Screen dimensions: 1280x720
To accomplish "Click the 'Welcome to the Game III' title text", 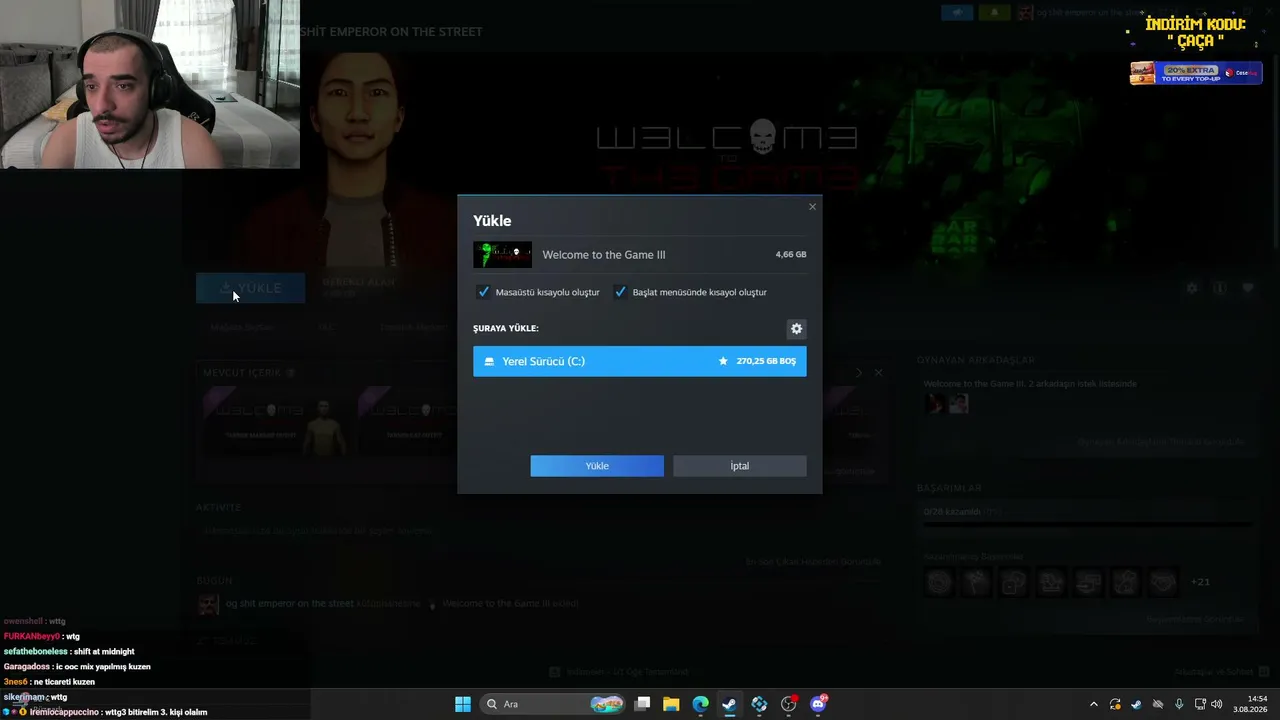I will 603,255.
